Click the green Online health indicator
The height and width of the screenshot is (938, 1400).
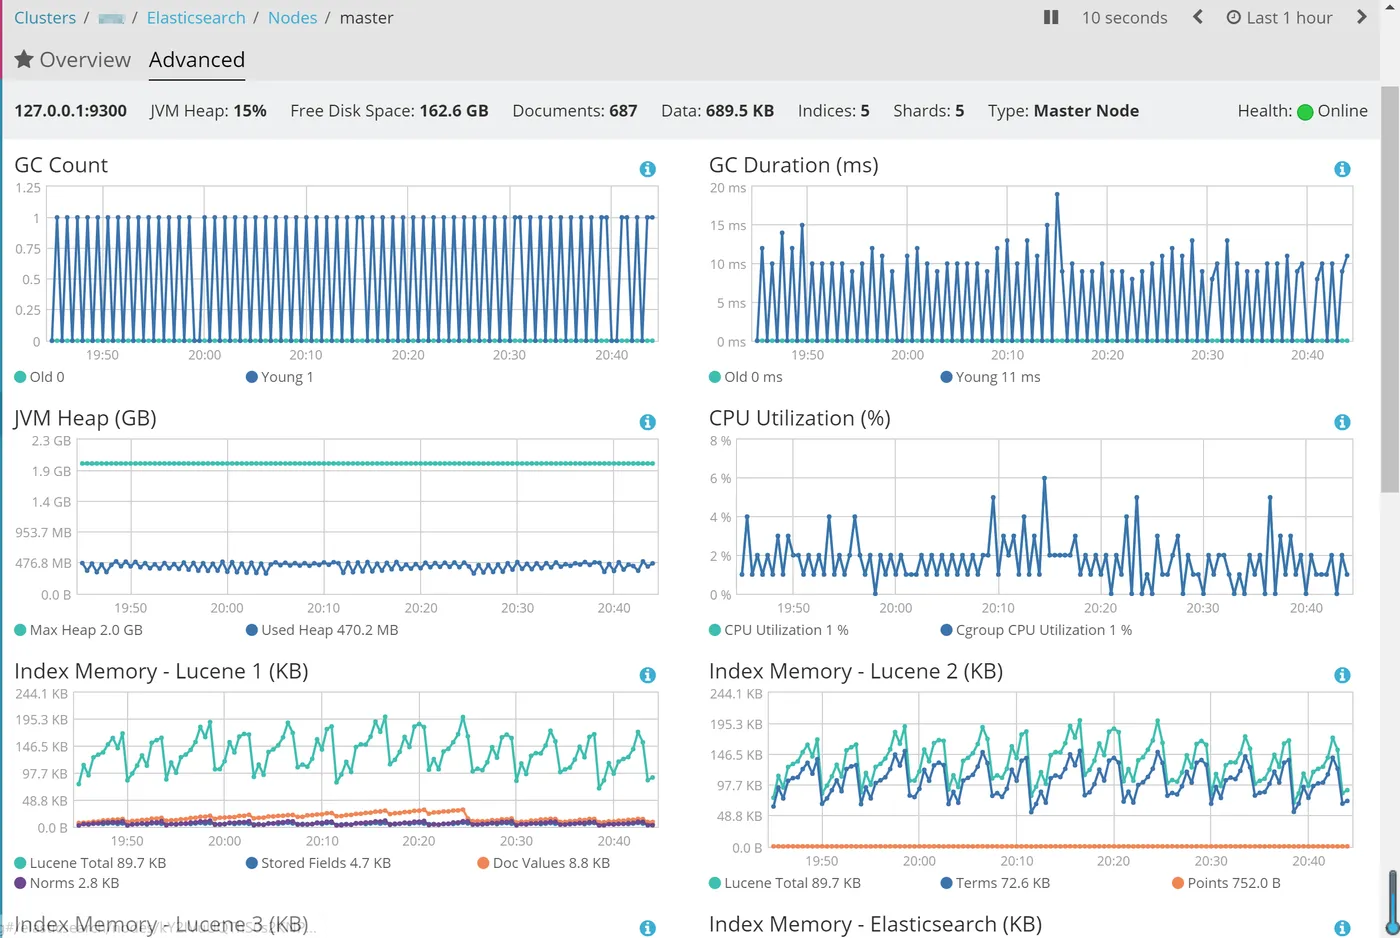1305,112
